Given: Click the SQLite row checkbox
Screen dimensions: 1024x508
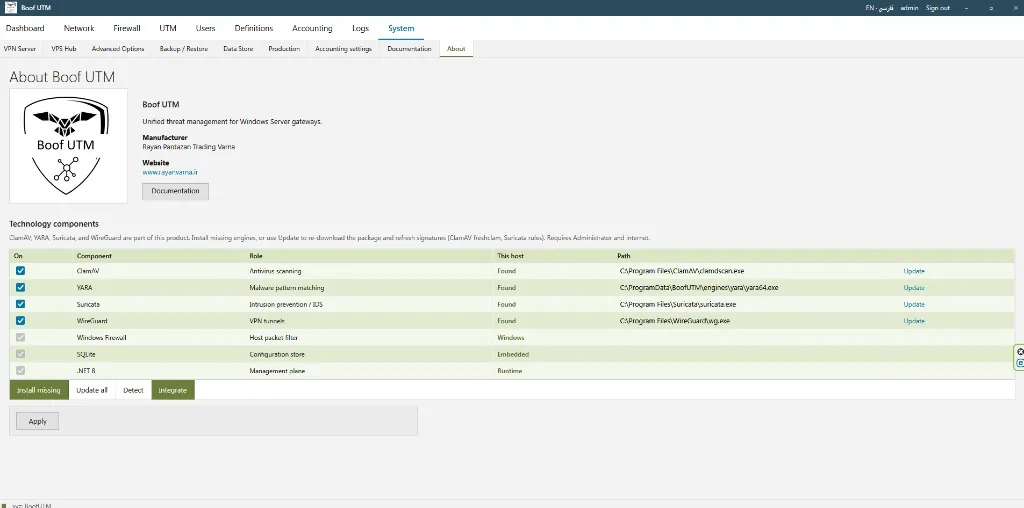Looking at the screenshot, I should tap(20, 354).
